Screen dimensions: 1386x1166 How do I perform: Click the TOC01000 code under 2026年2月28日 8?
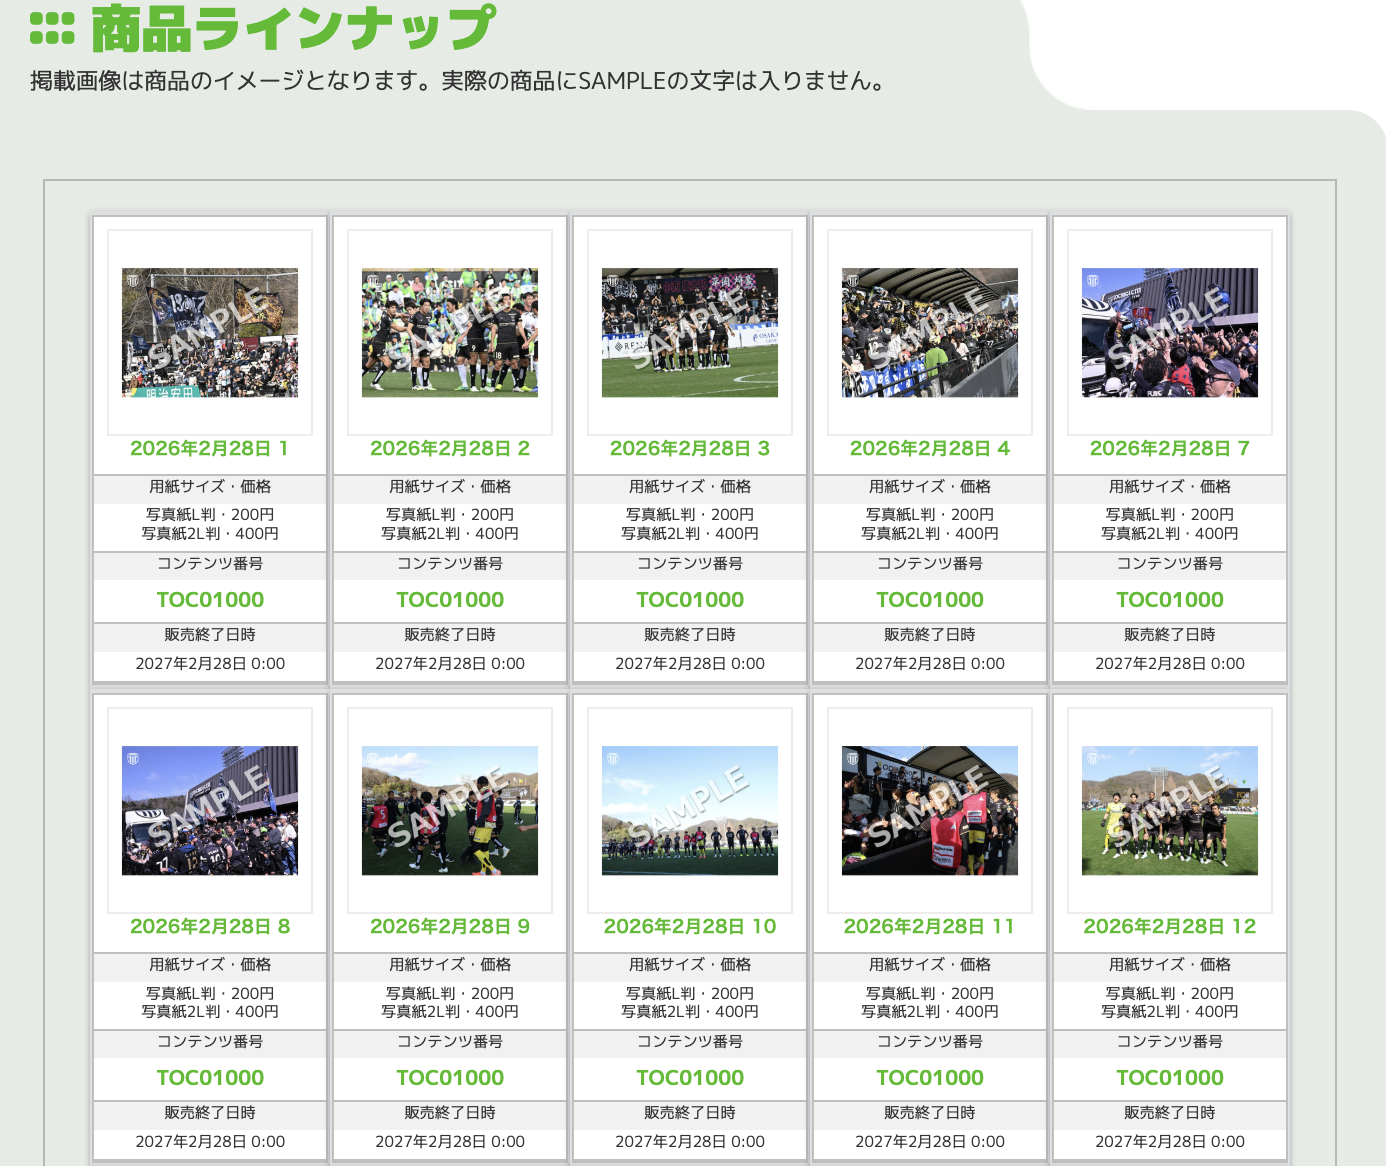(210, 1078)
